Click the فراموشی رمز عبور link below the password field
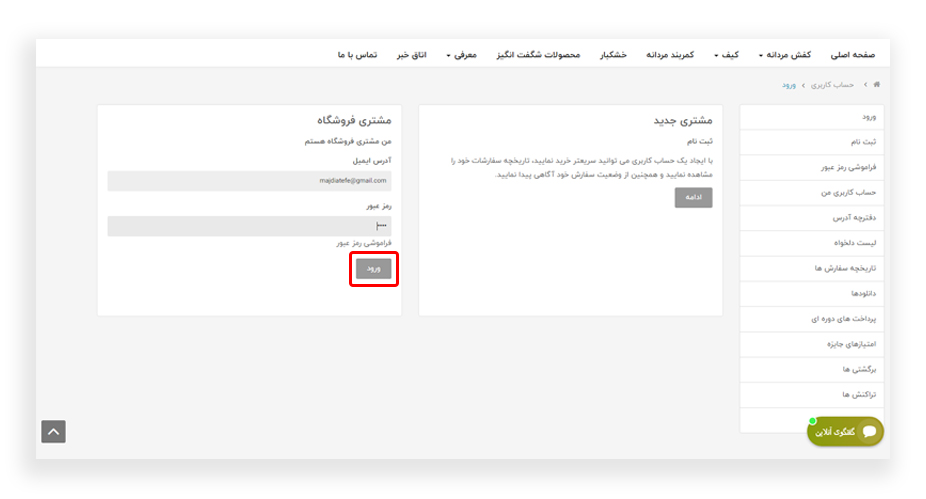926x499 pixels. [363, 243]
